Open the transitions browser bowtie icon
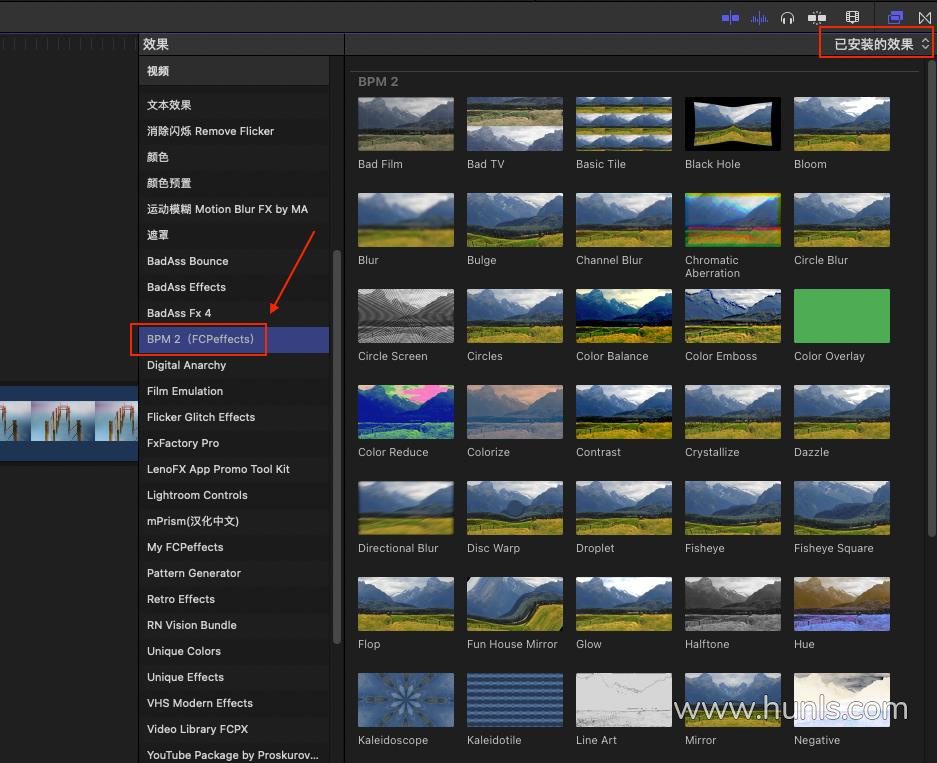The height and width of the screenshot is (763, 937). pos(925,17)
